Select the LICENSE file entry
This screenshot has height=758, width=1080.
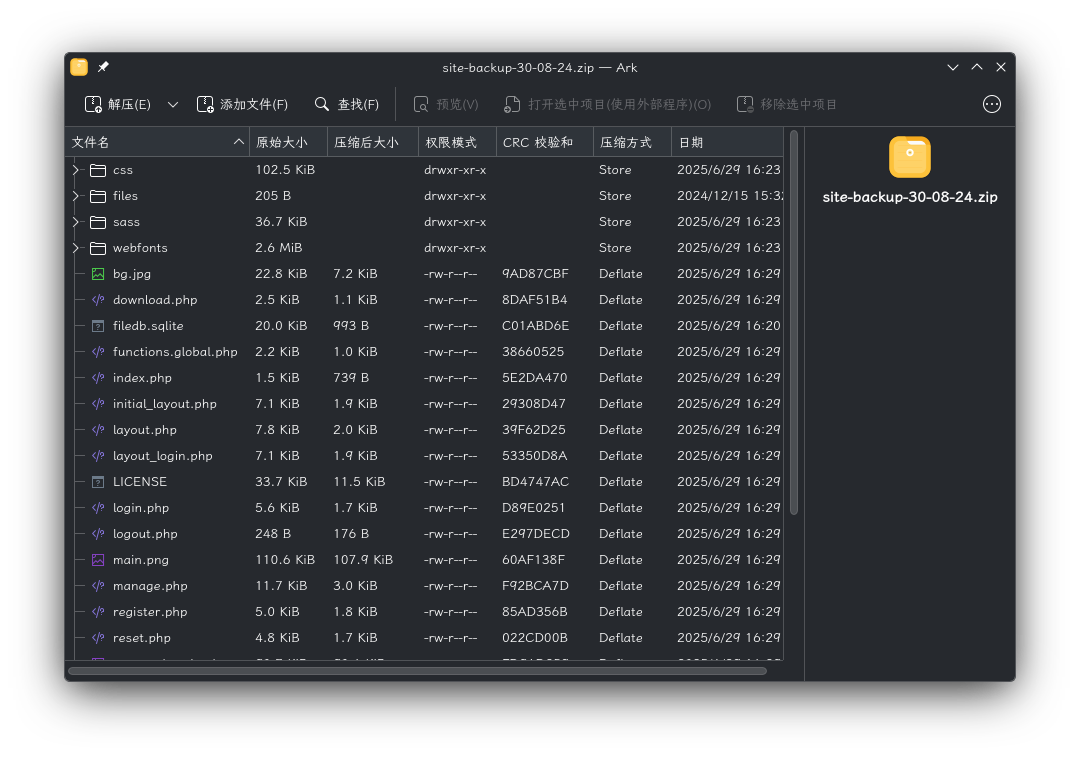click(x=140, y=482)
